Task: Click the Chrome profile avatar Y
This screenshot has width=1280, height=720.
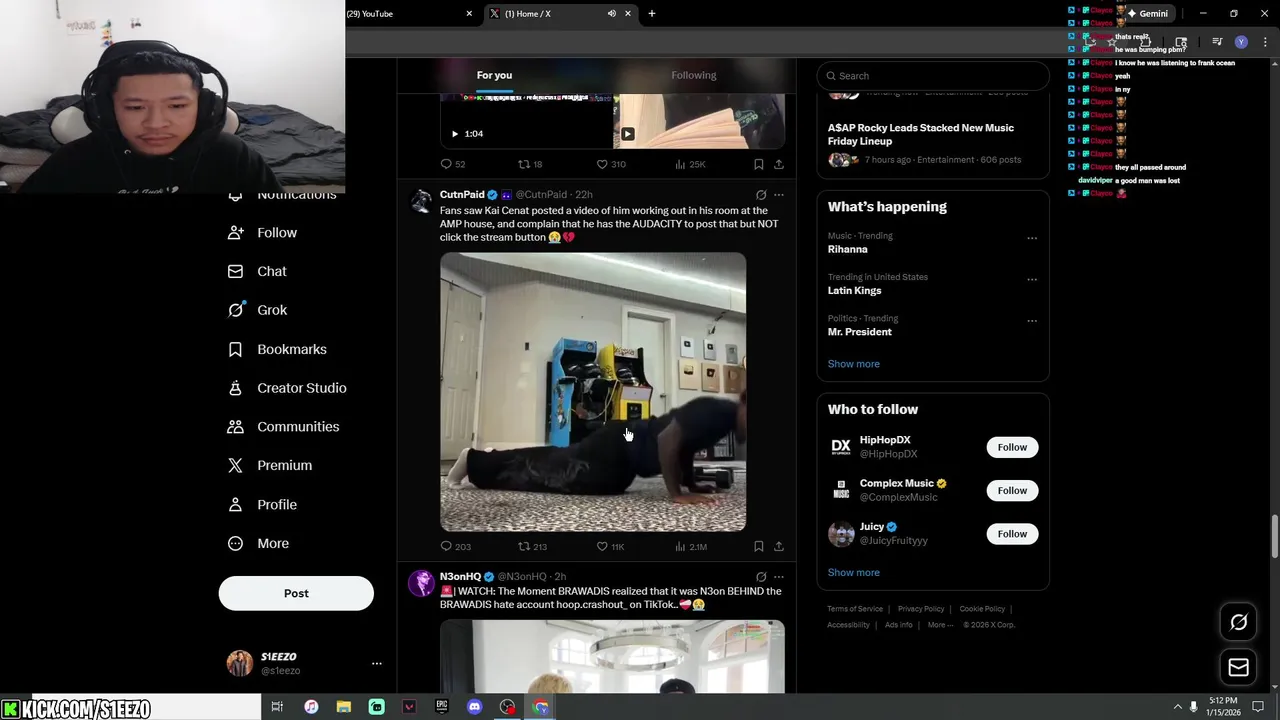Action: (x=1241, y=42)
